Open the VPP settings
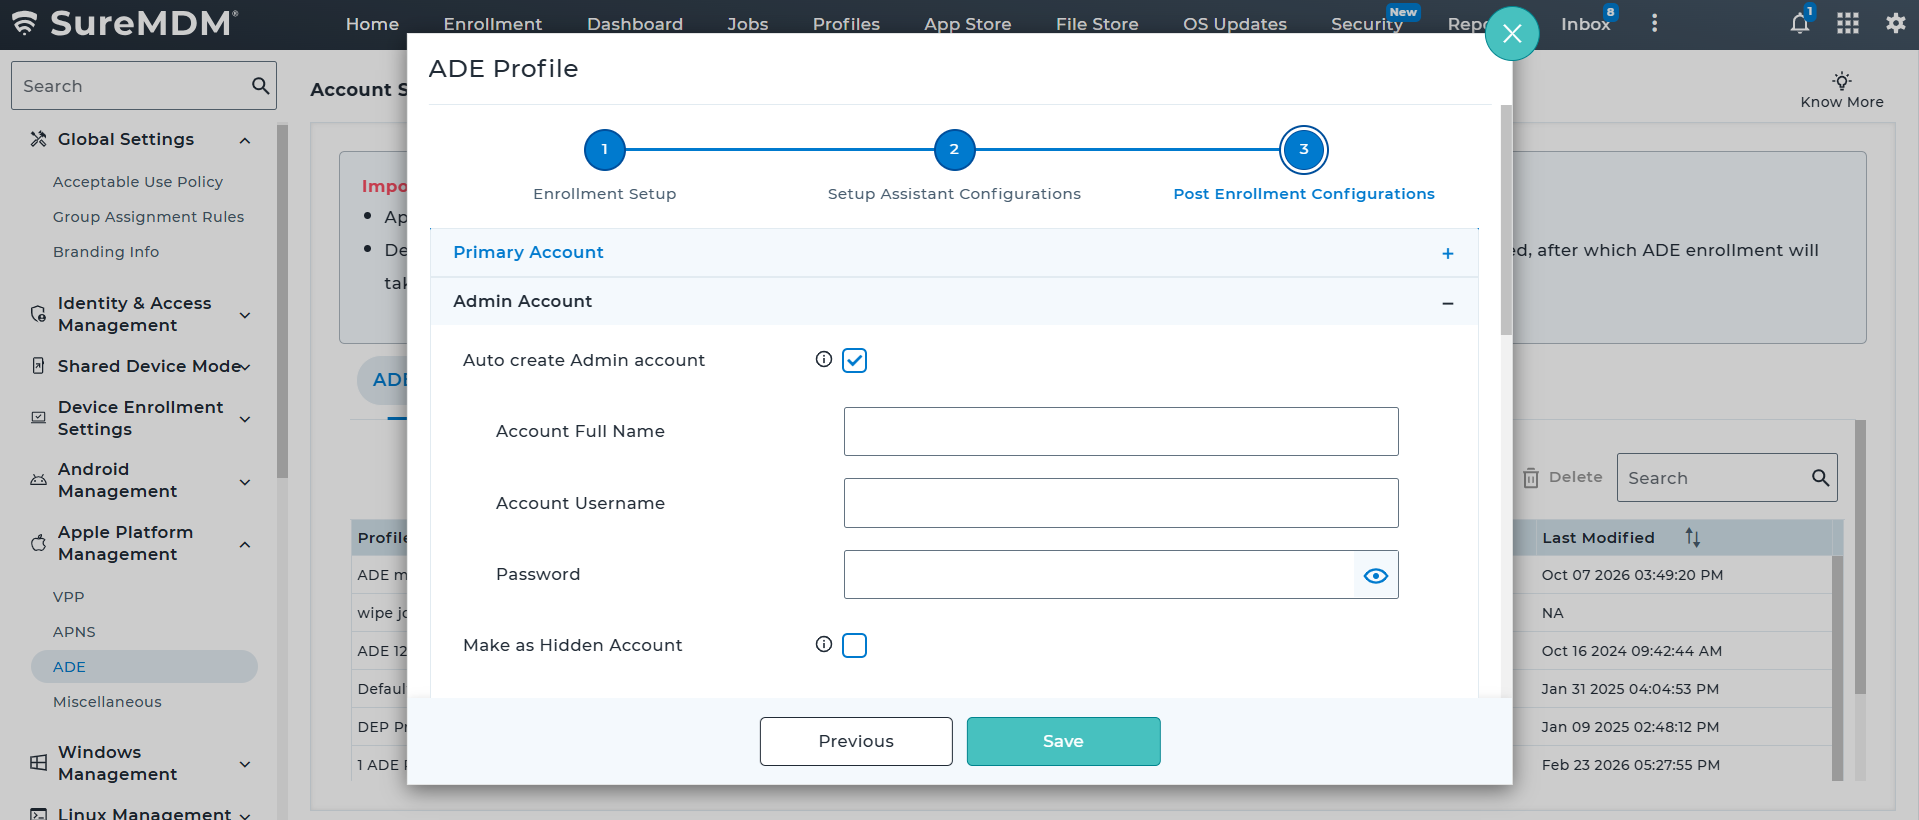The height and width of the screenshot is (820, 1919). [x=69, y=597]
